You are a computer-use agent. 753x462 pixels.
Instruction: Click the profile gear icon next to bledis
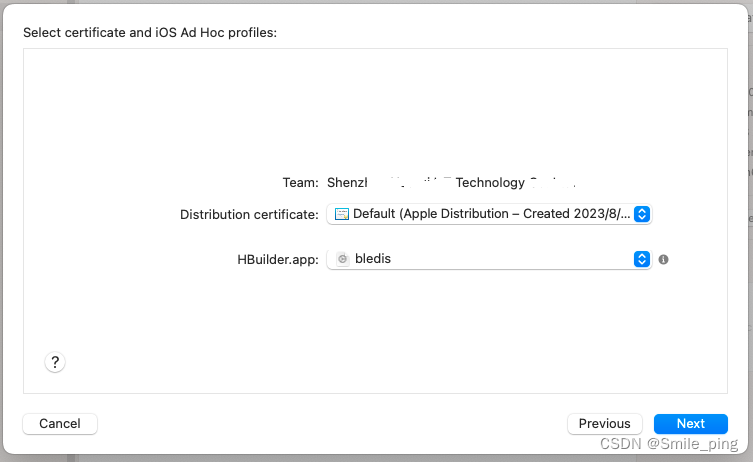tap(342, 259)
